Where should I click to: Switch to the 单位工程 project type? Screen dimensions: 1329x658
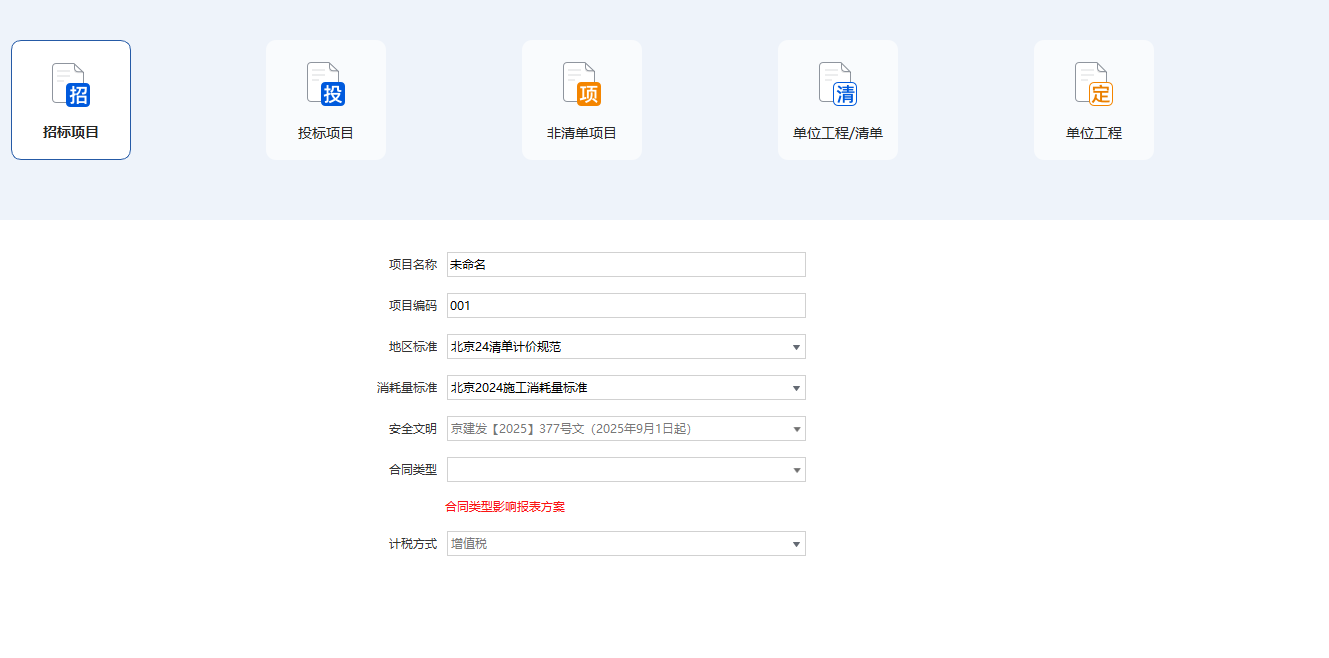pos(1093,99)
